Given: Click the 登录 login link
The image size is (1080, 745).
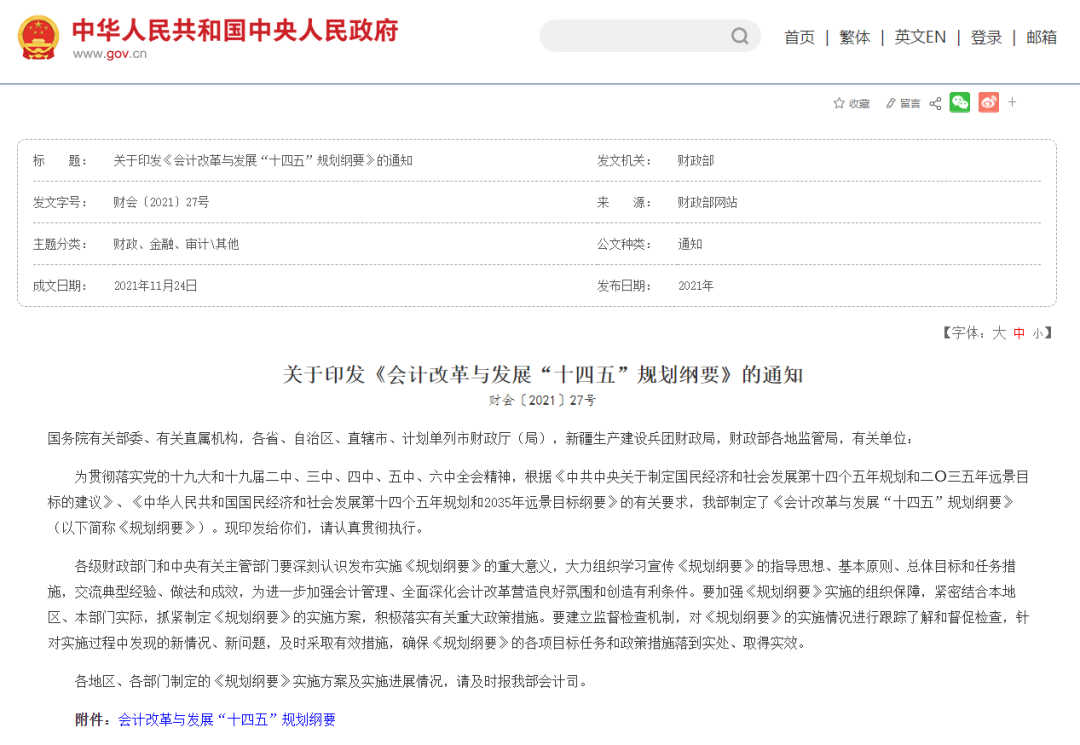Looking at the screenshot, I should (985, 36).
